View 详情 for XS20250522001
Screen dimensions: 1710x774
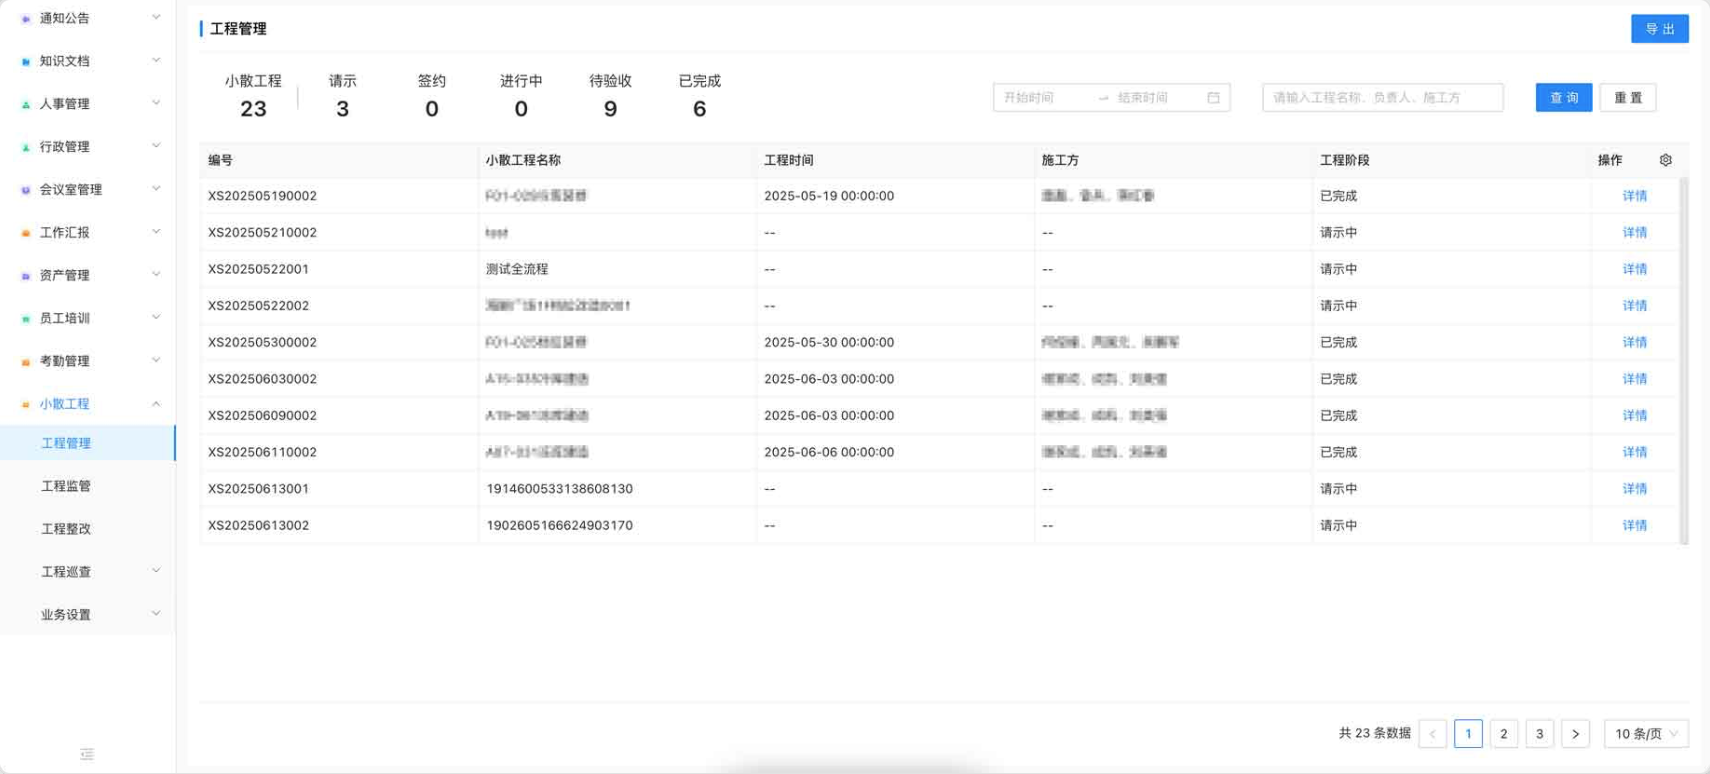pyautogui.click(x=1634, y=269)
